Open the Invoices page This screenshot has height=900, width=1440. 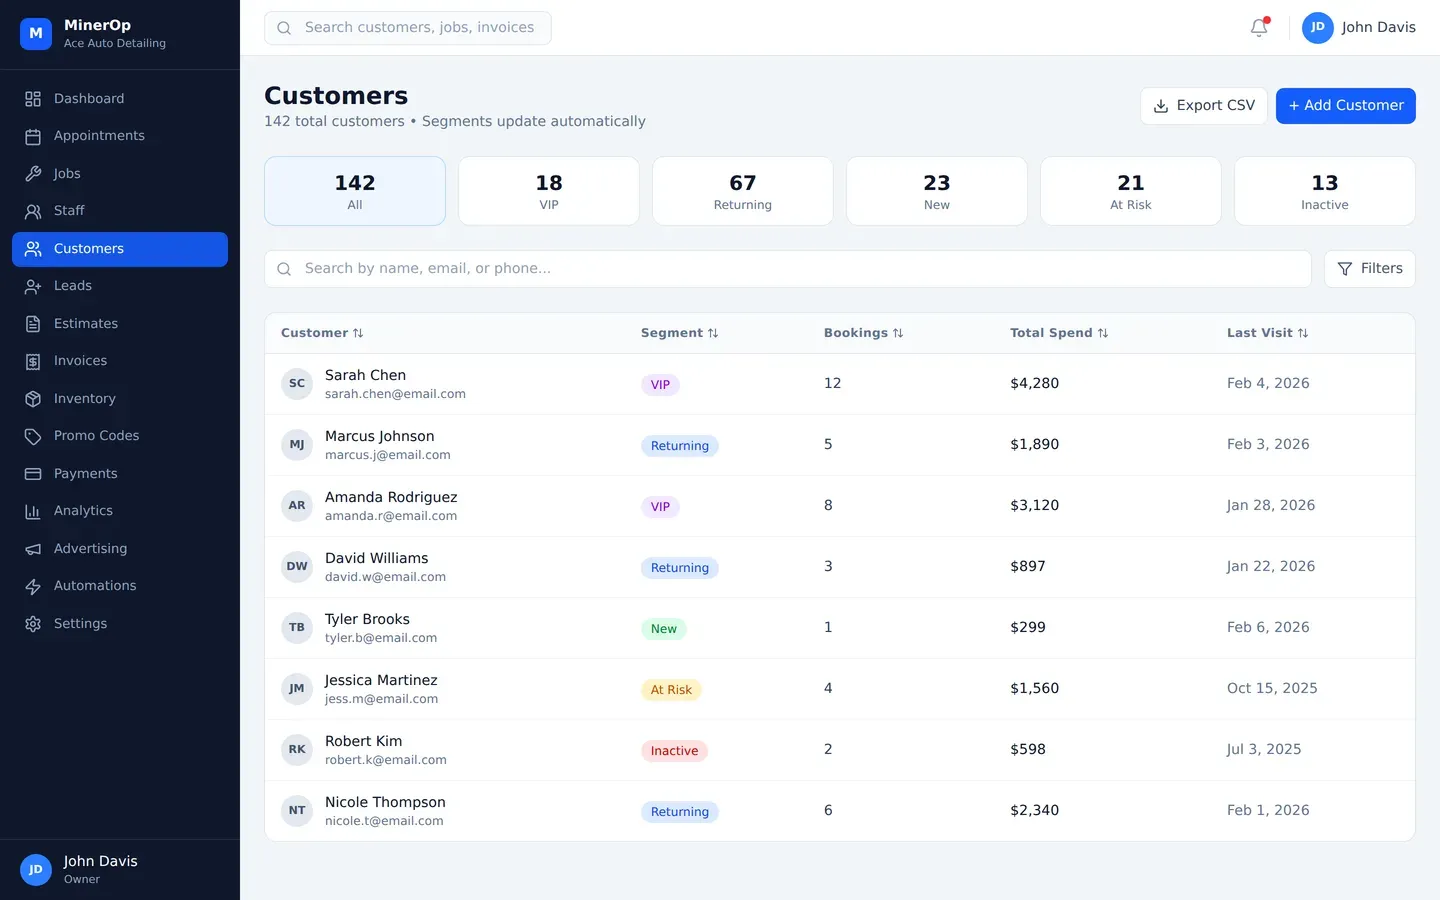click(x=80, y=361)
